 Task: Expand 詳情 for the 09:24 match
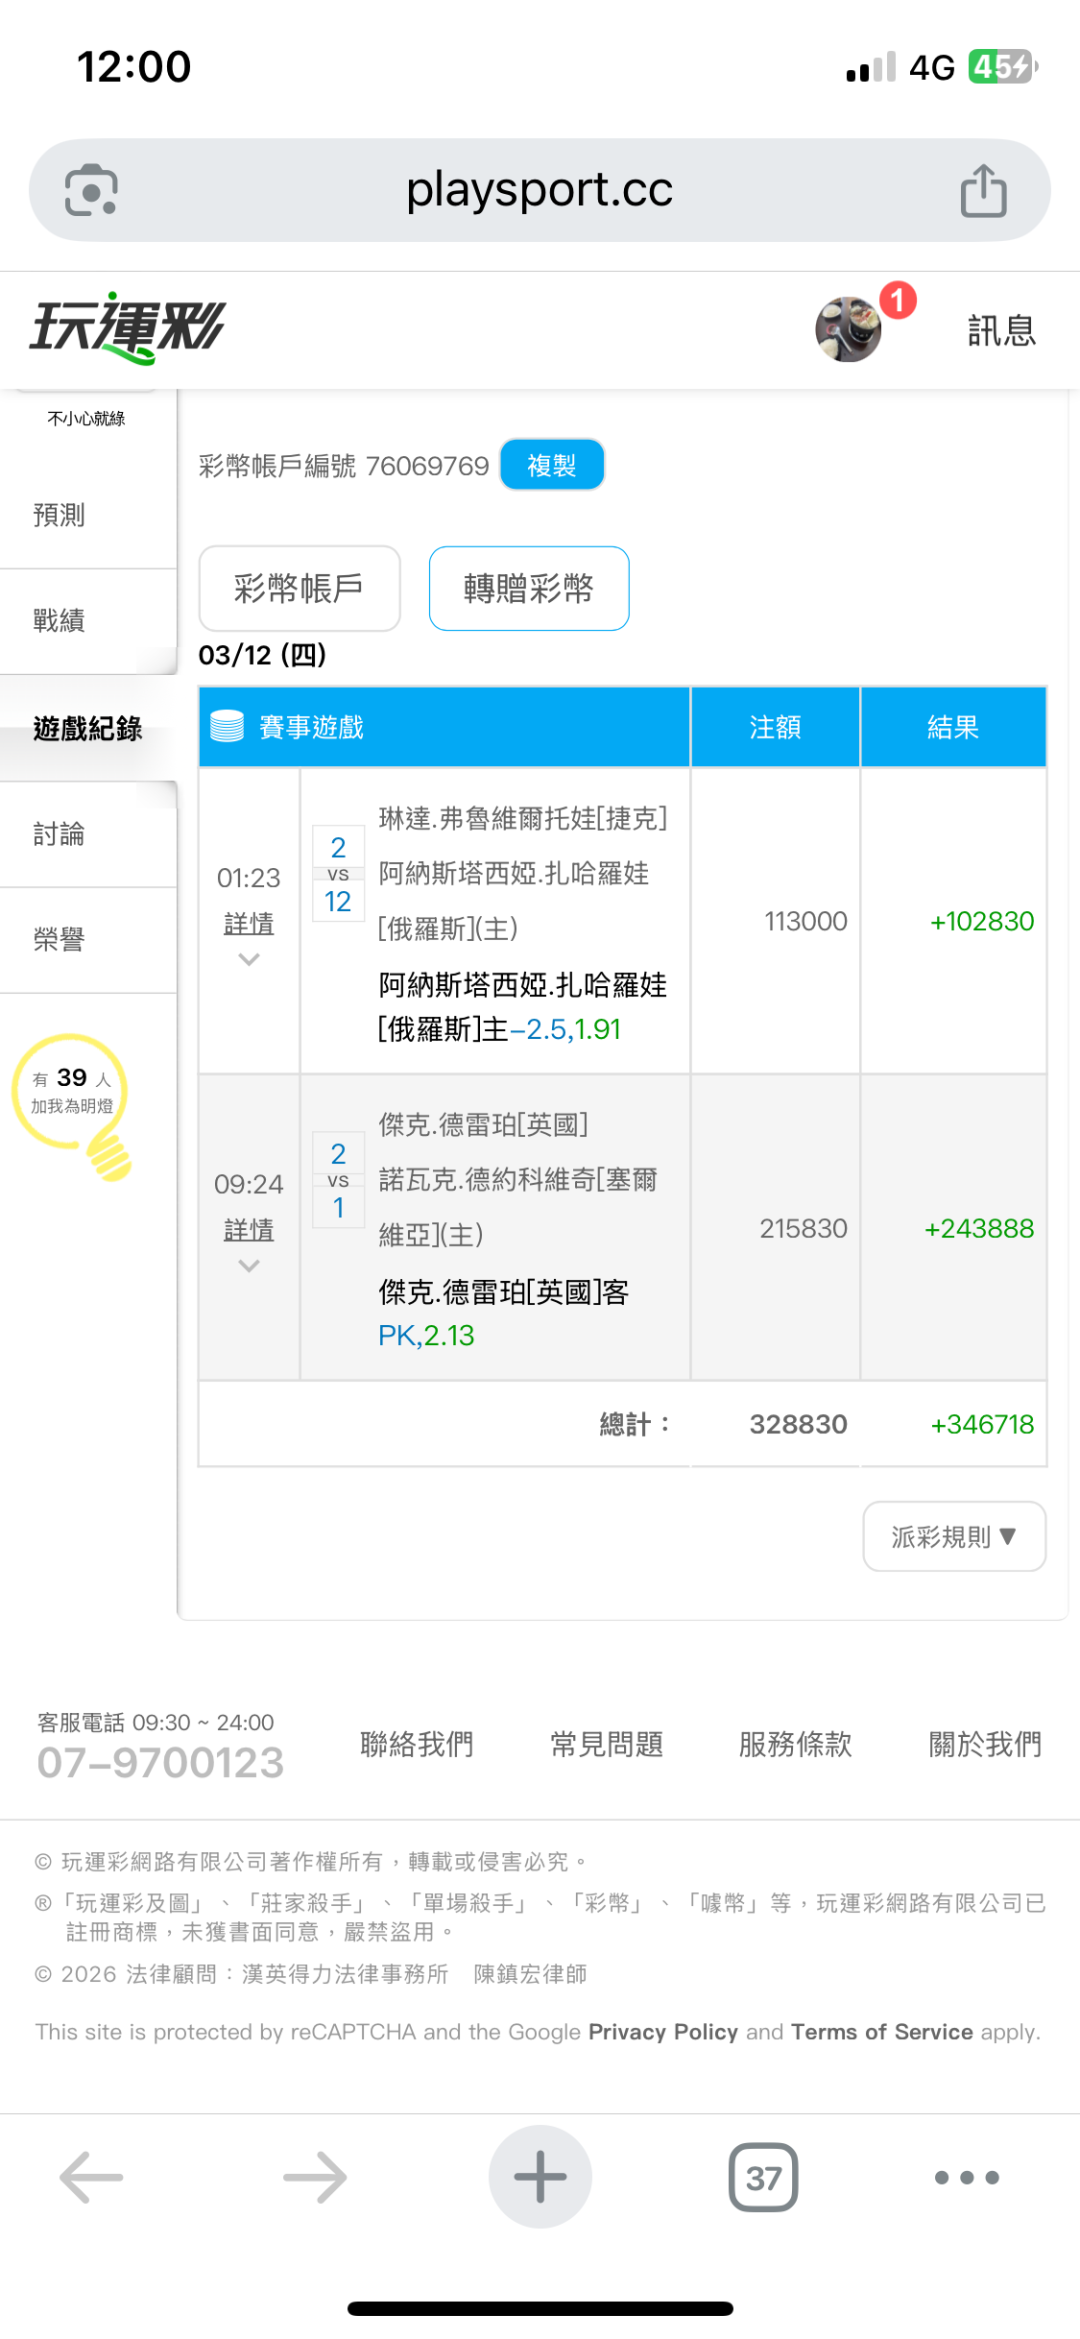pos(249,1231)
